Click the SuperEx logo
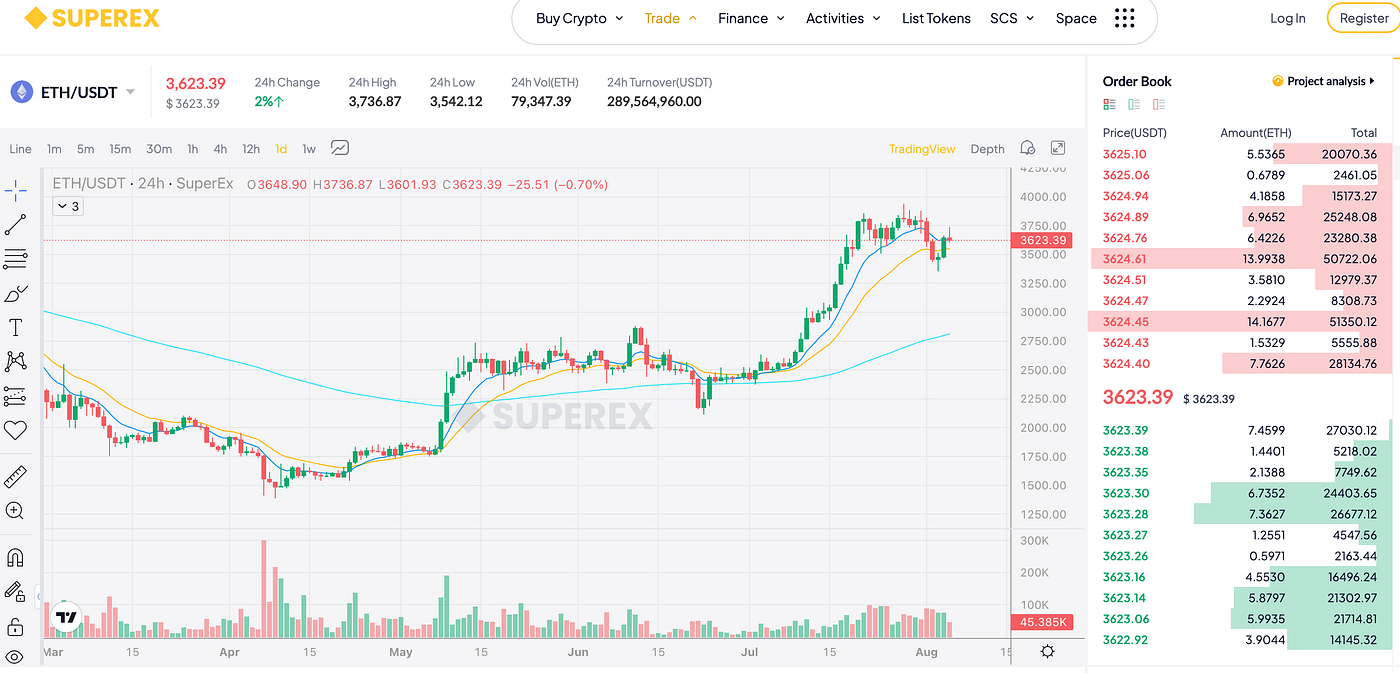The image size is (1400, 673). tap(91, 18)
